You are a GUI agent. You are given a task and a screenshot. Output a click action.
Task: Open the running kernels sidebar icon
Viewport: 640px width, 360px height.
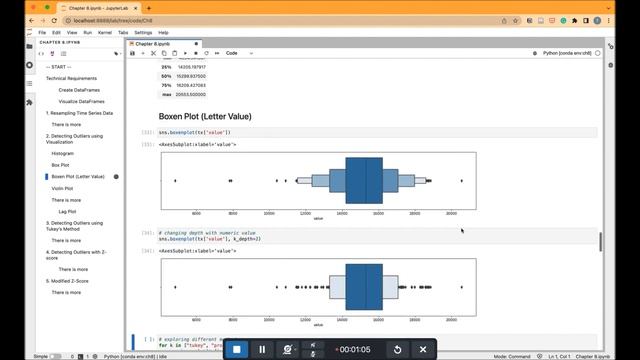[x=29, y=65]
